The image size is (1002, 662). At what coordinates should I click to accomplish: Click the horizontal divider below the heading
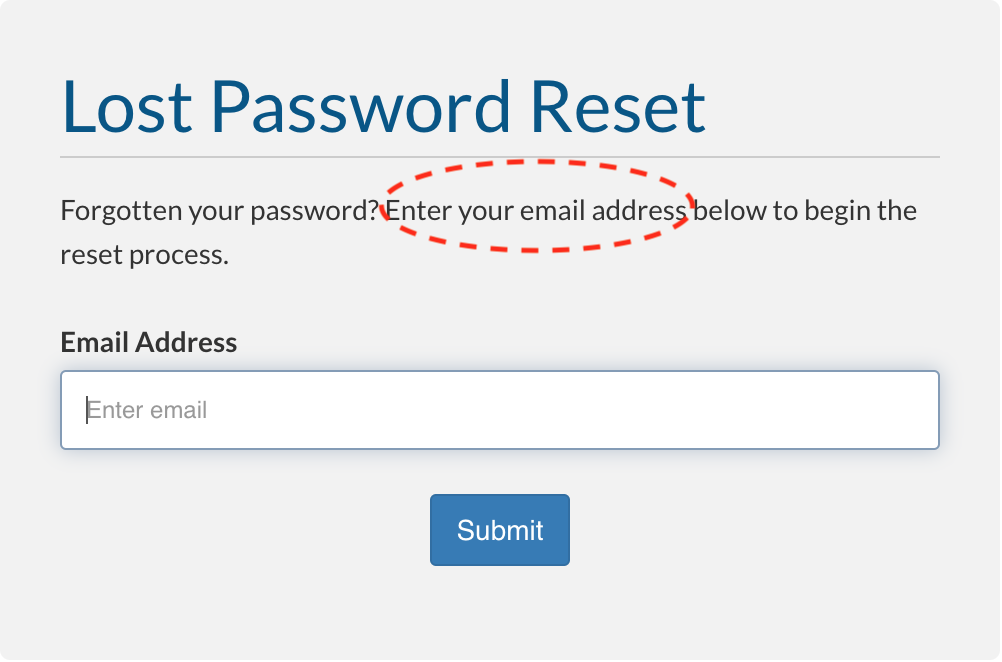500,156
